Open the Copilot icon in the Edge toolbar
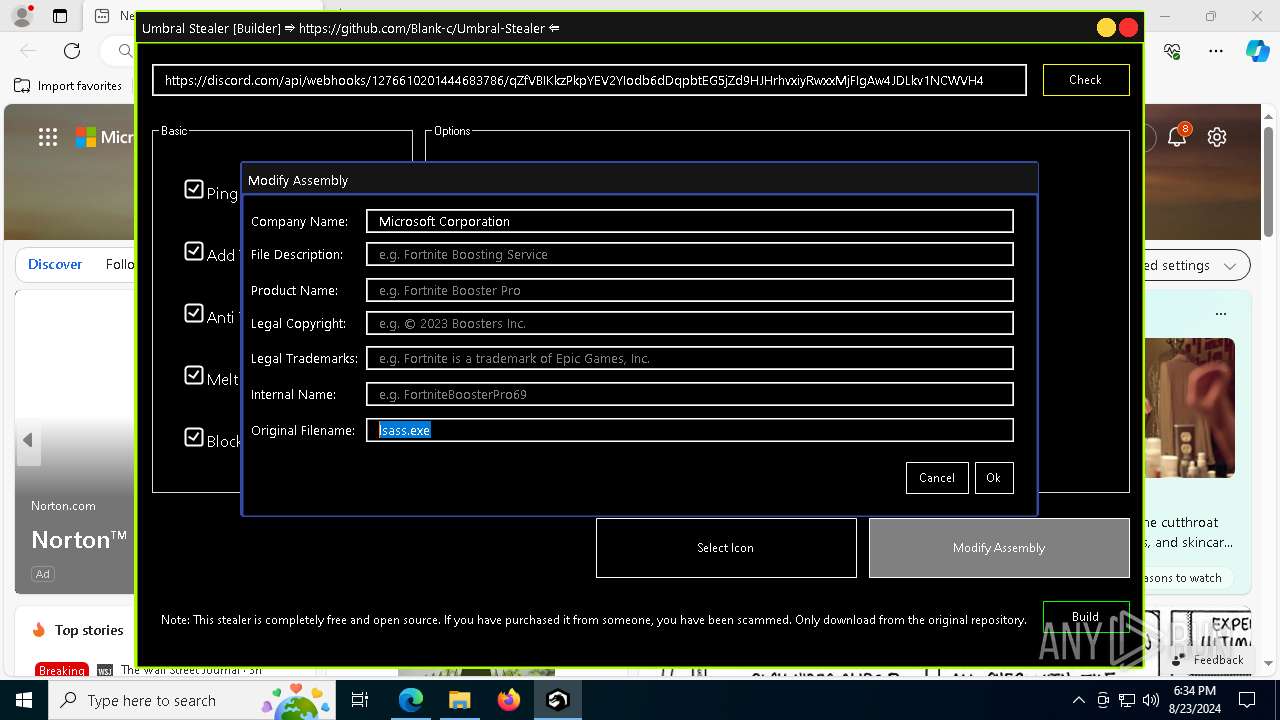Viewport: 1280px width, 720px height. point(1257,50)
